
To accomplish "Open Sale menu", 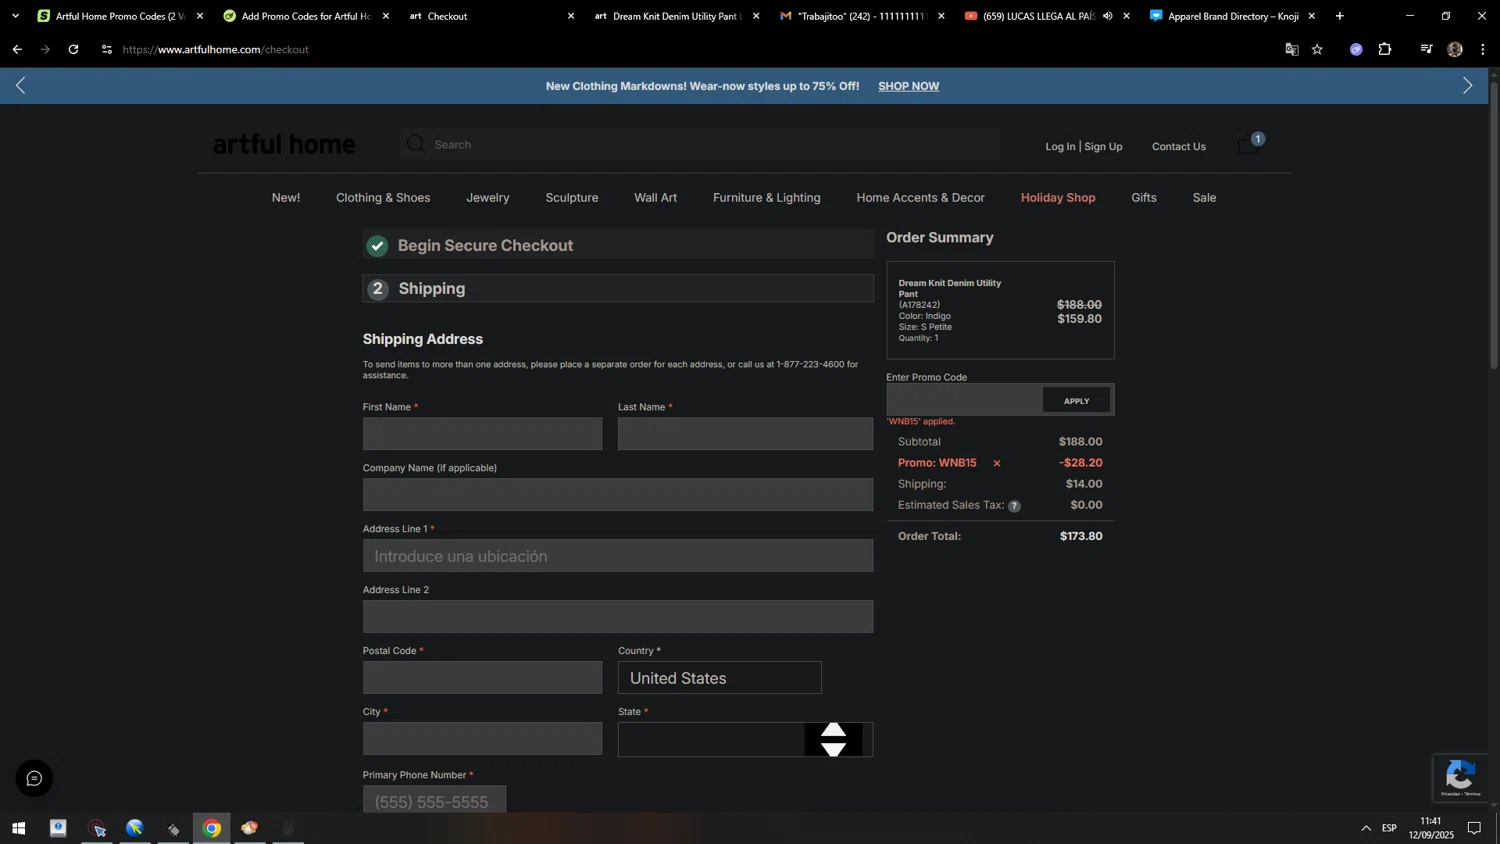I will [1205, 198].
